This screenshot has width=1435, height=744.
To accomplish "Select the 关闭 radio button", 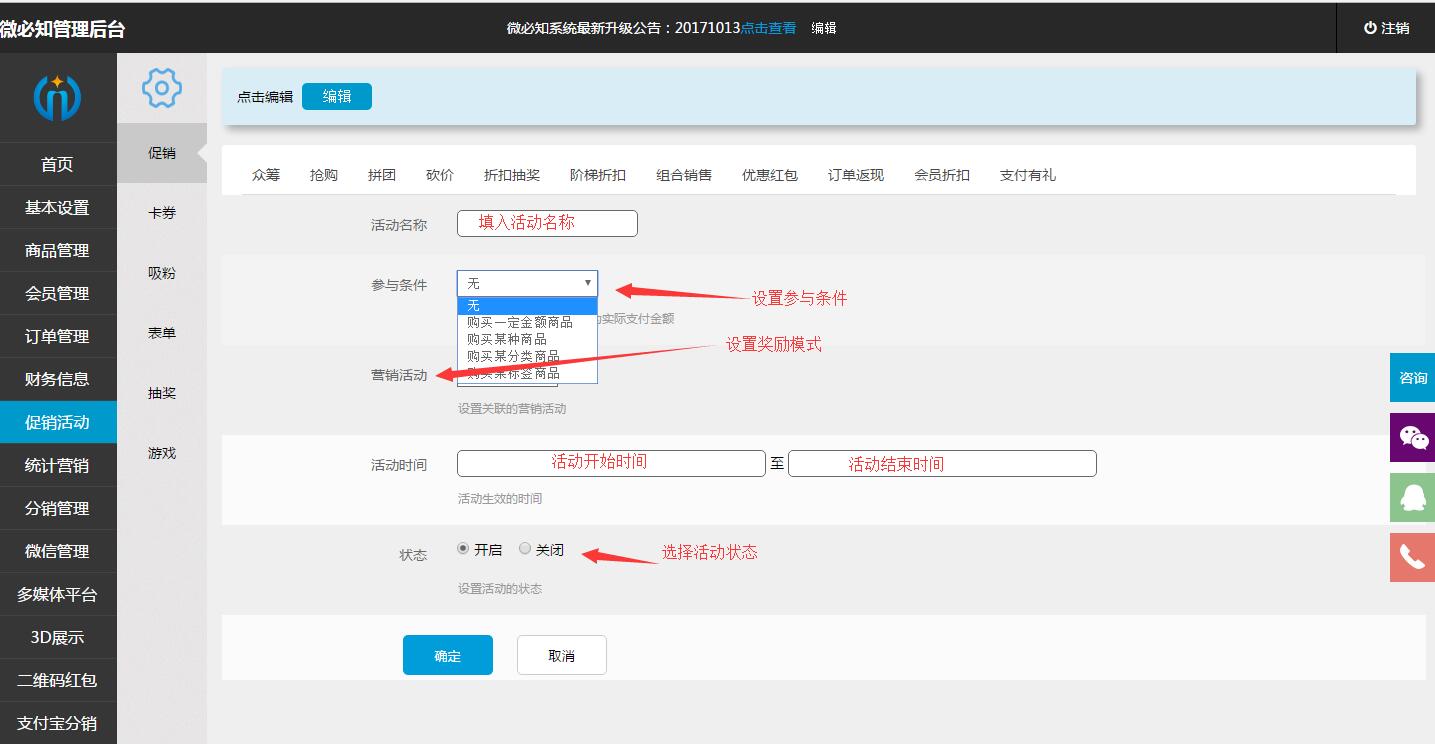I will point(525,548).
